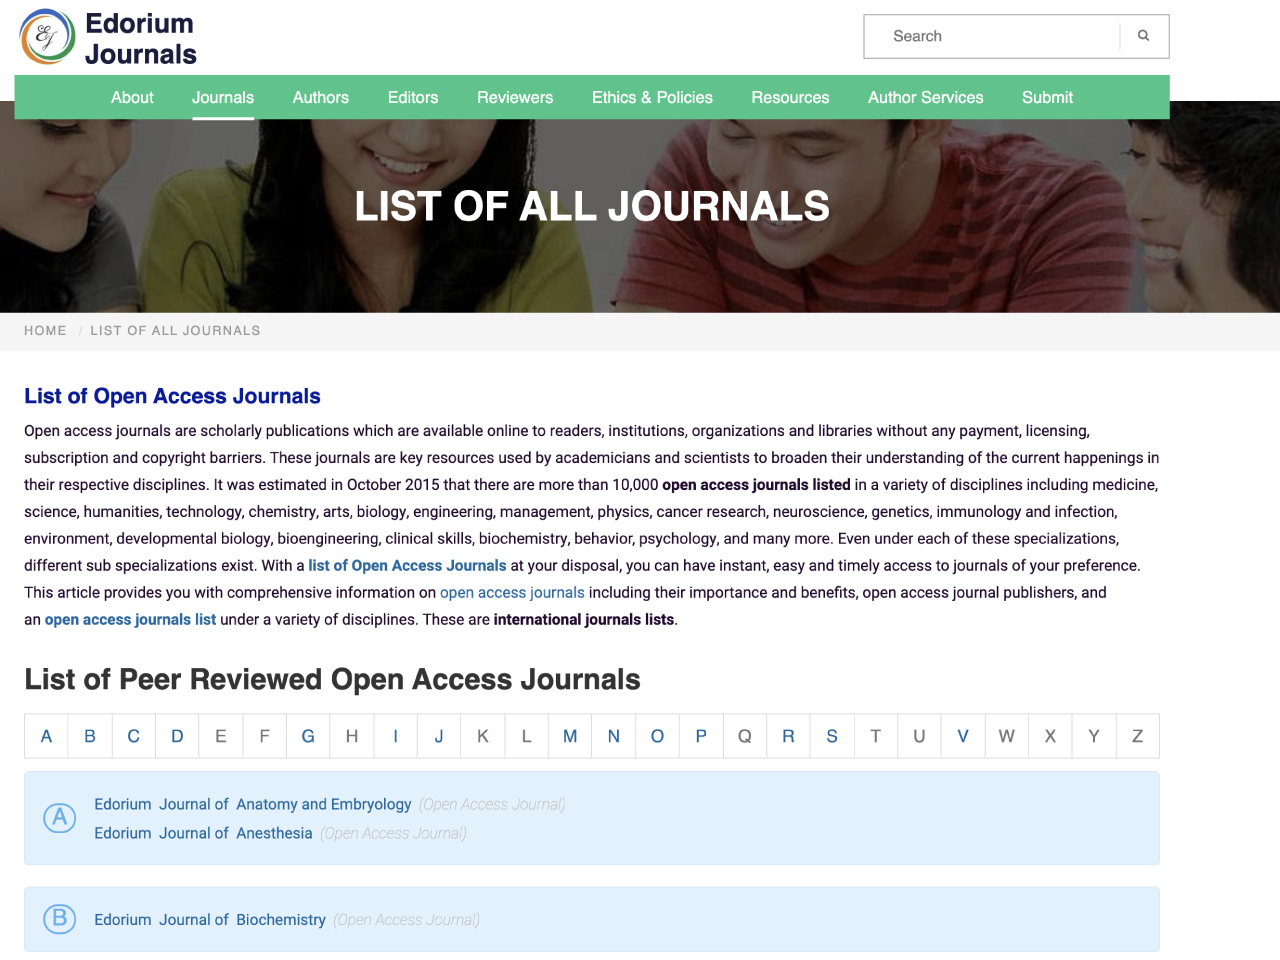The image size is (1280, 960).
Task: Jump to letter N journals
Action: point(614,736)
